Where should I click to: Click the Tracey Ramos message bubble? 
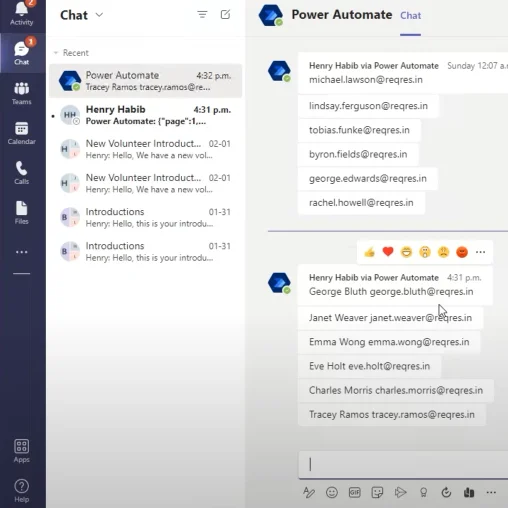pyautogui.click(x=392, y=415)
